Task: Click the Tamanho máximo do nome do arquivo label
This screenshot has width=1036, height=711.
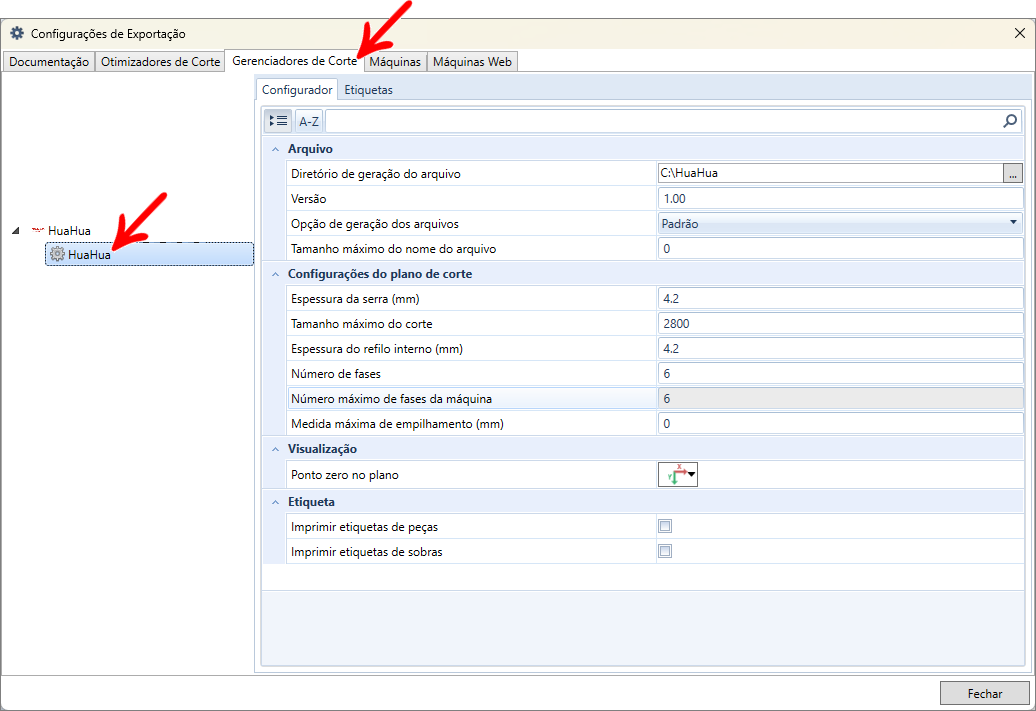Action: pyautogui.click(x=393, y=249)
